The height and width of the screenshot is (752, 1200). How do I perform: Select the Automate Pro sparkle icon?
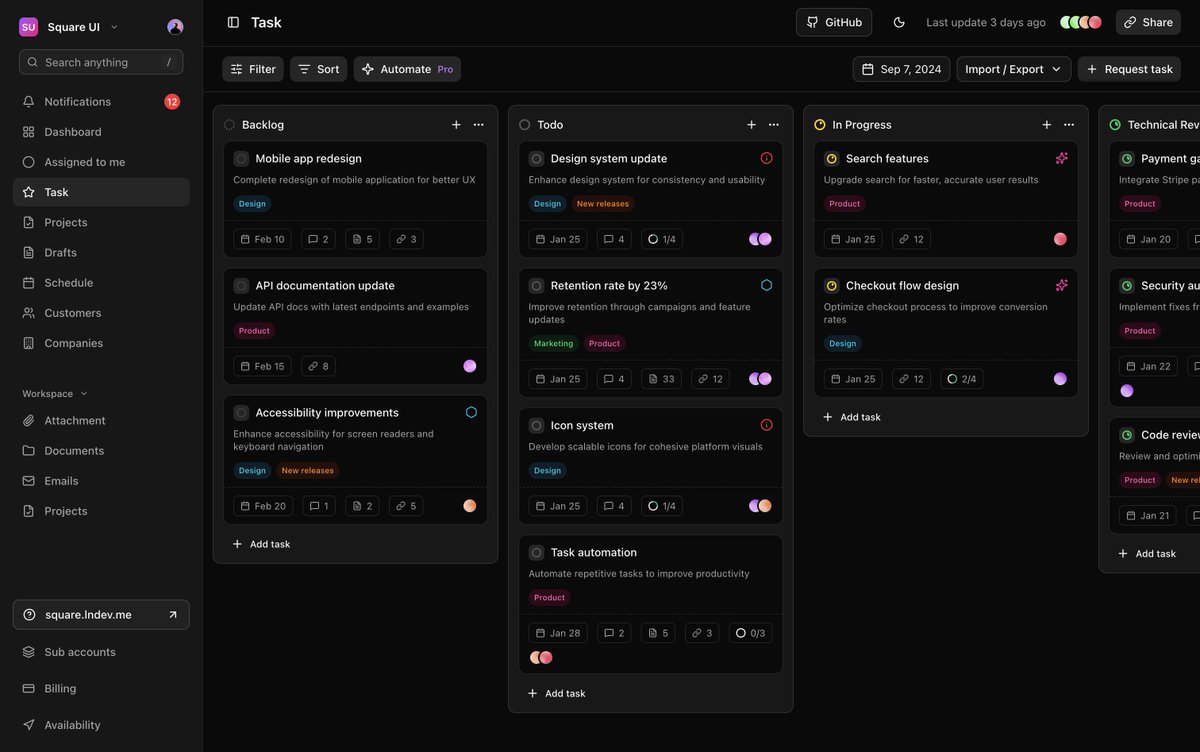point(369,68)
